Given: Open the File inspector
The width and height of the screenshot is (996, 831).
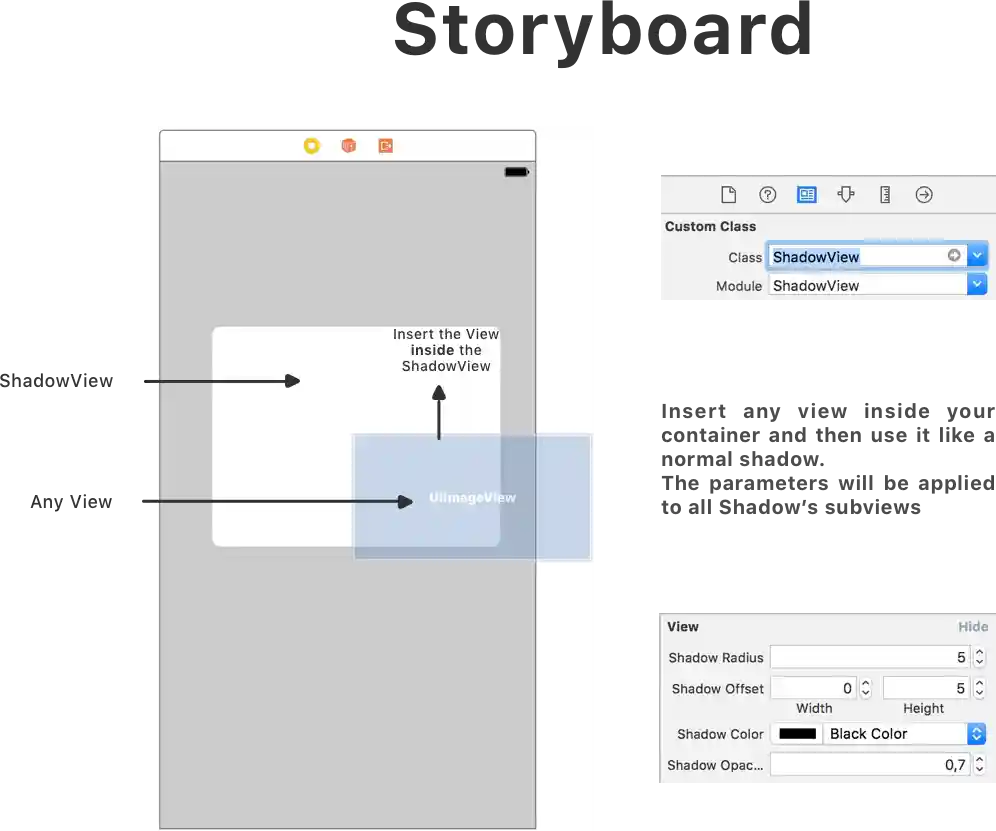Looking at the screenshot, I should pyautogui.click(x=729, y=194).
